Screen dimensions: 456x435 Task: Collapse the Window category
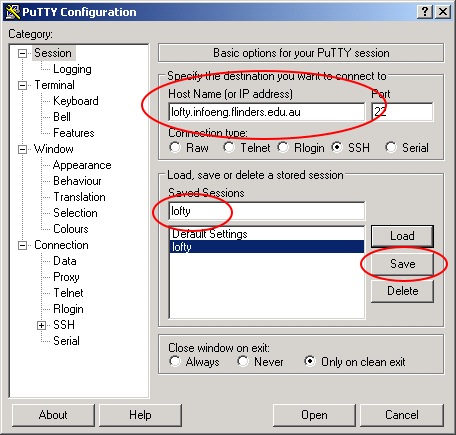(x=22, y=149)
